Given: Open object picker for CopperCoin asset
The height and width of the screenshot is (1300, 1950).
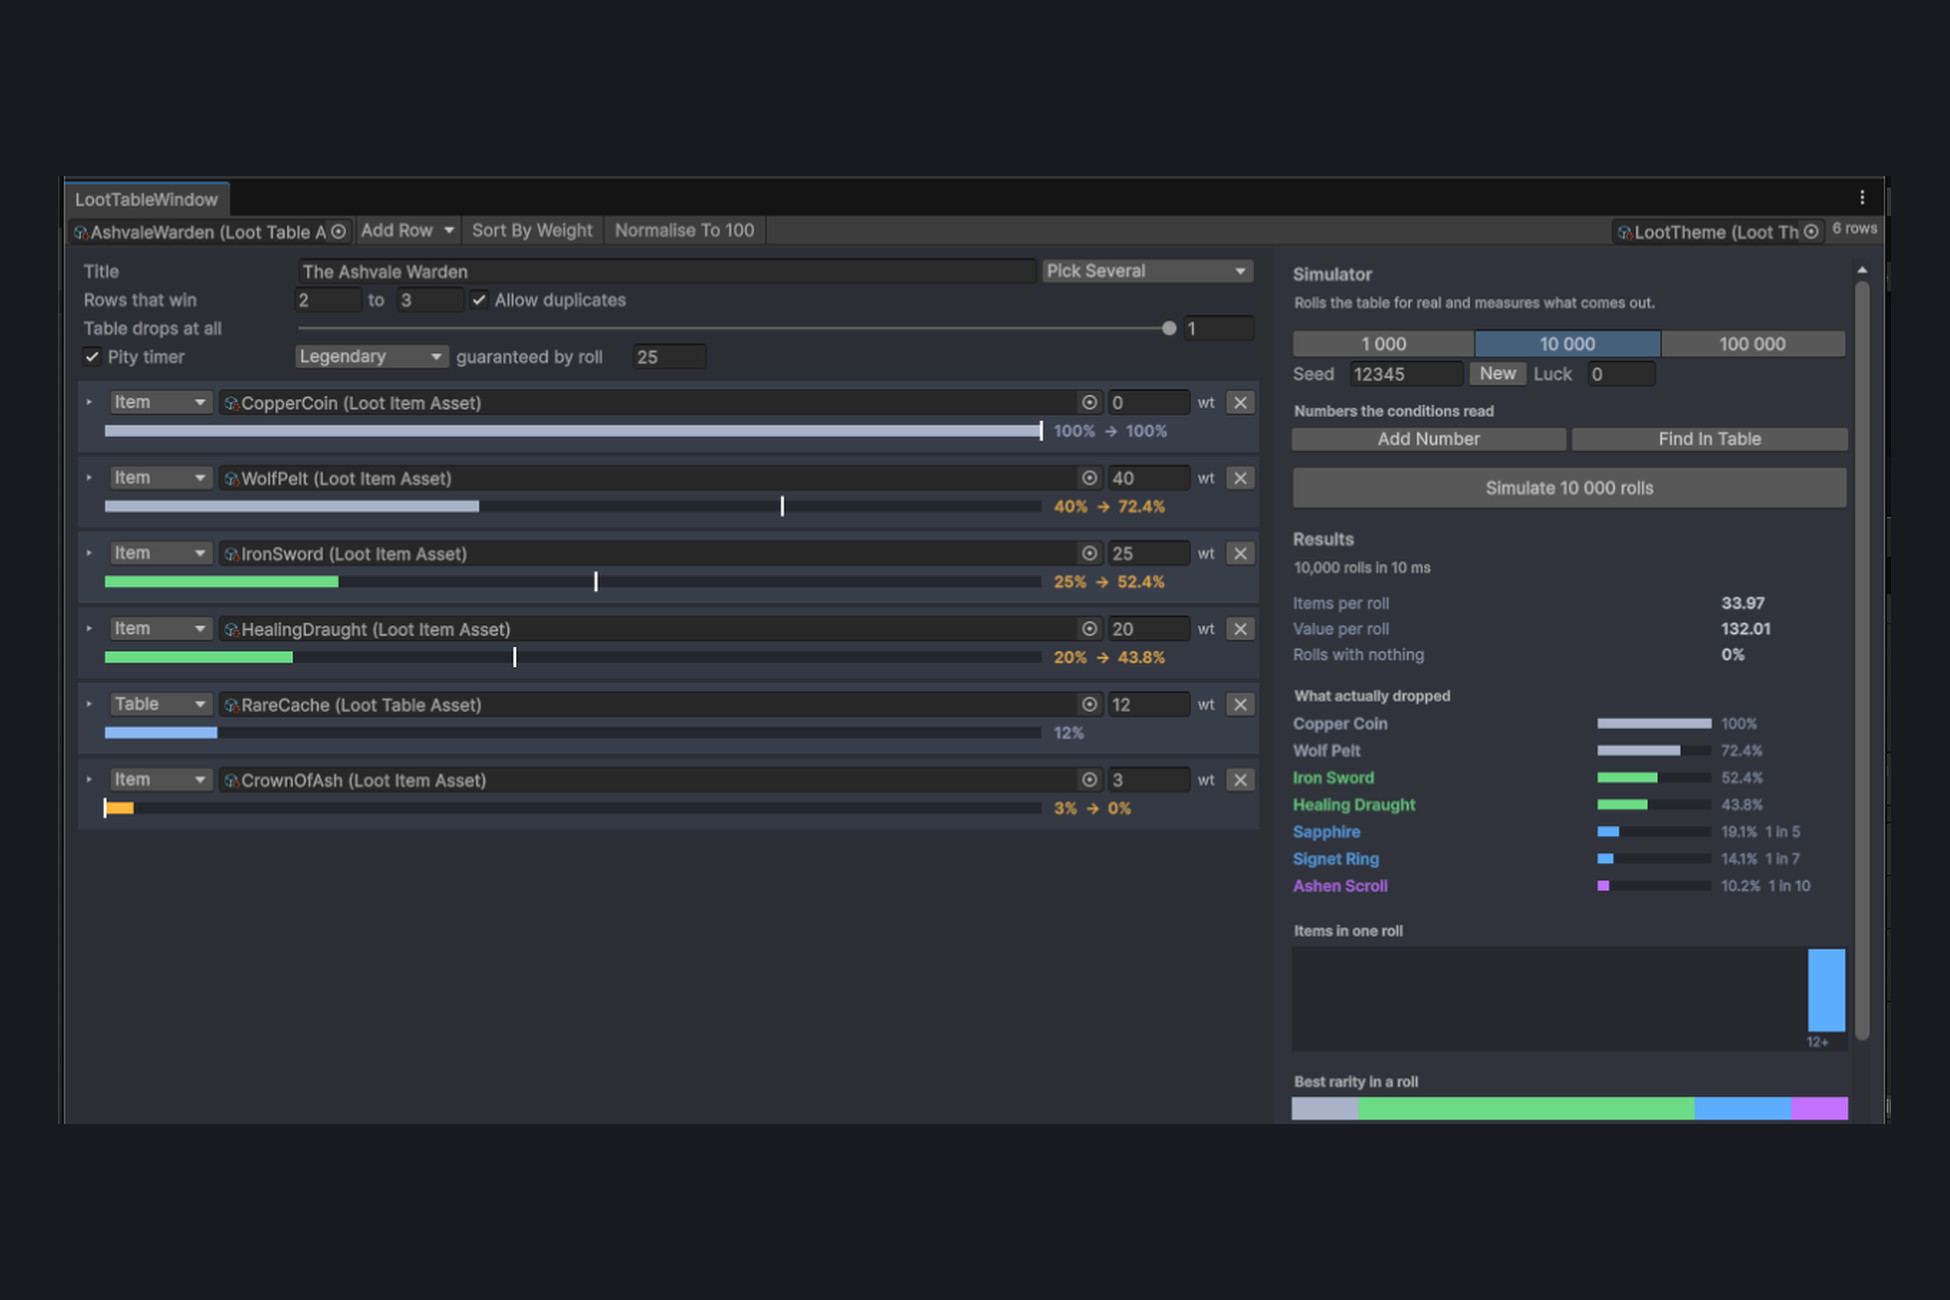Looking at the screenshot, I should click(x=1089, y=402).
